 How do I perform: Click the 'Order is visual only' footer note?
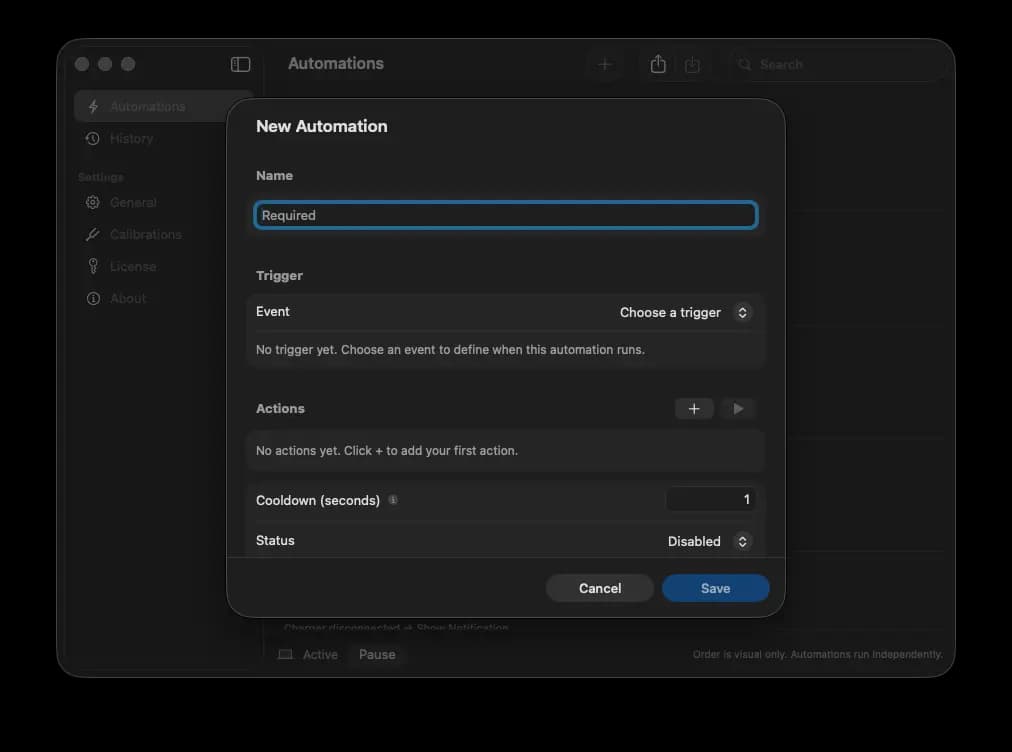818,655
